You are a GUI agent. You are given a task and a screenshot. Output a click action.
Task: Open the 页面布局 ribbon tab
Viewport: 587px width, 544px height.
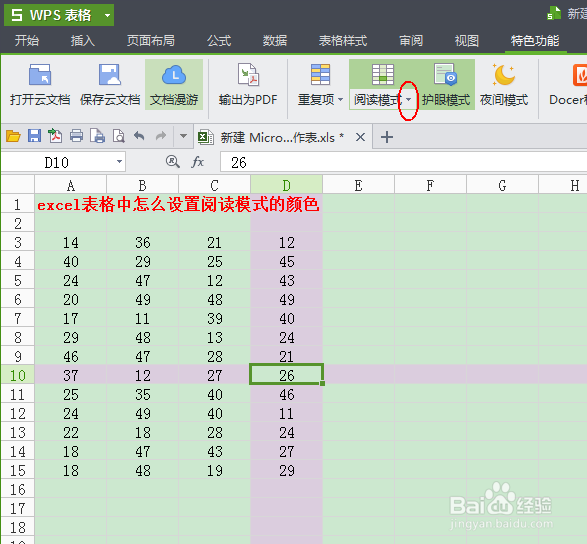coord(150,40)
